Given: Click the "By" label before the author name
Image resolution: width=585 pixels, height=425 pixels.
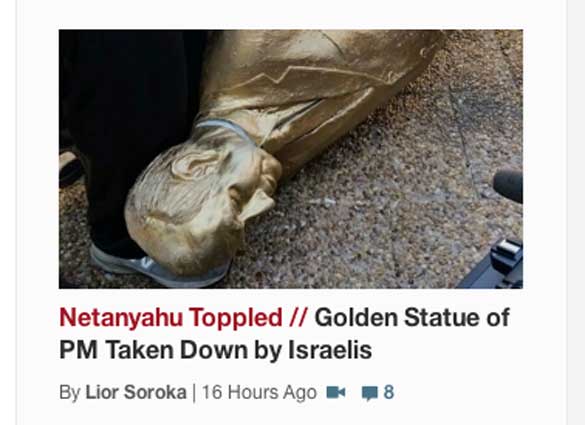Looking at the screenshot, I should (x=70, y=393).
